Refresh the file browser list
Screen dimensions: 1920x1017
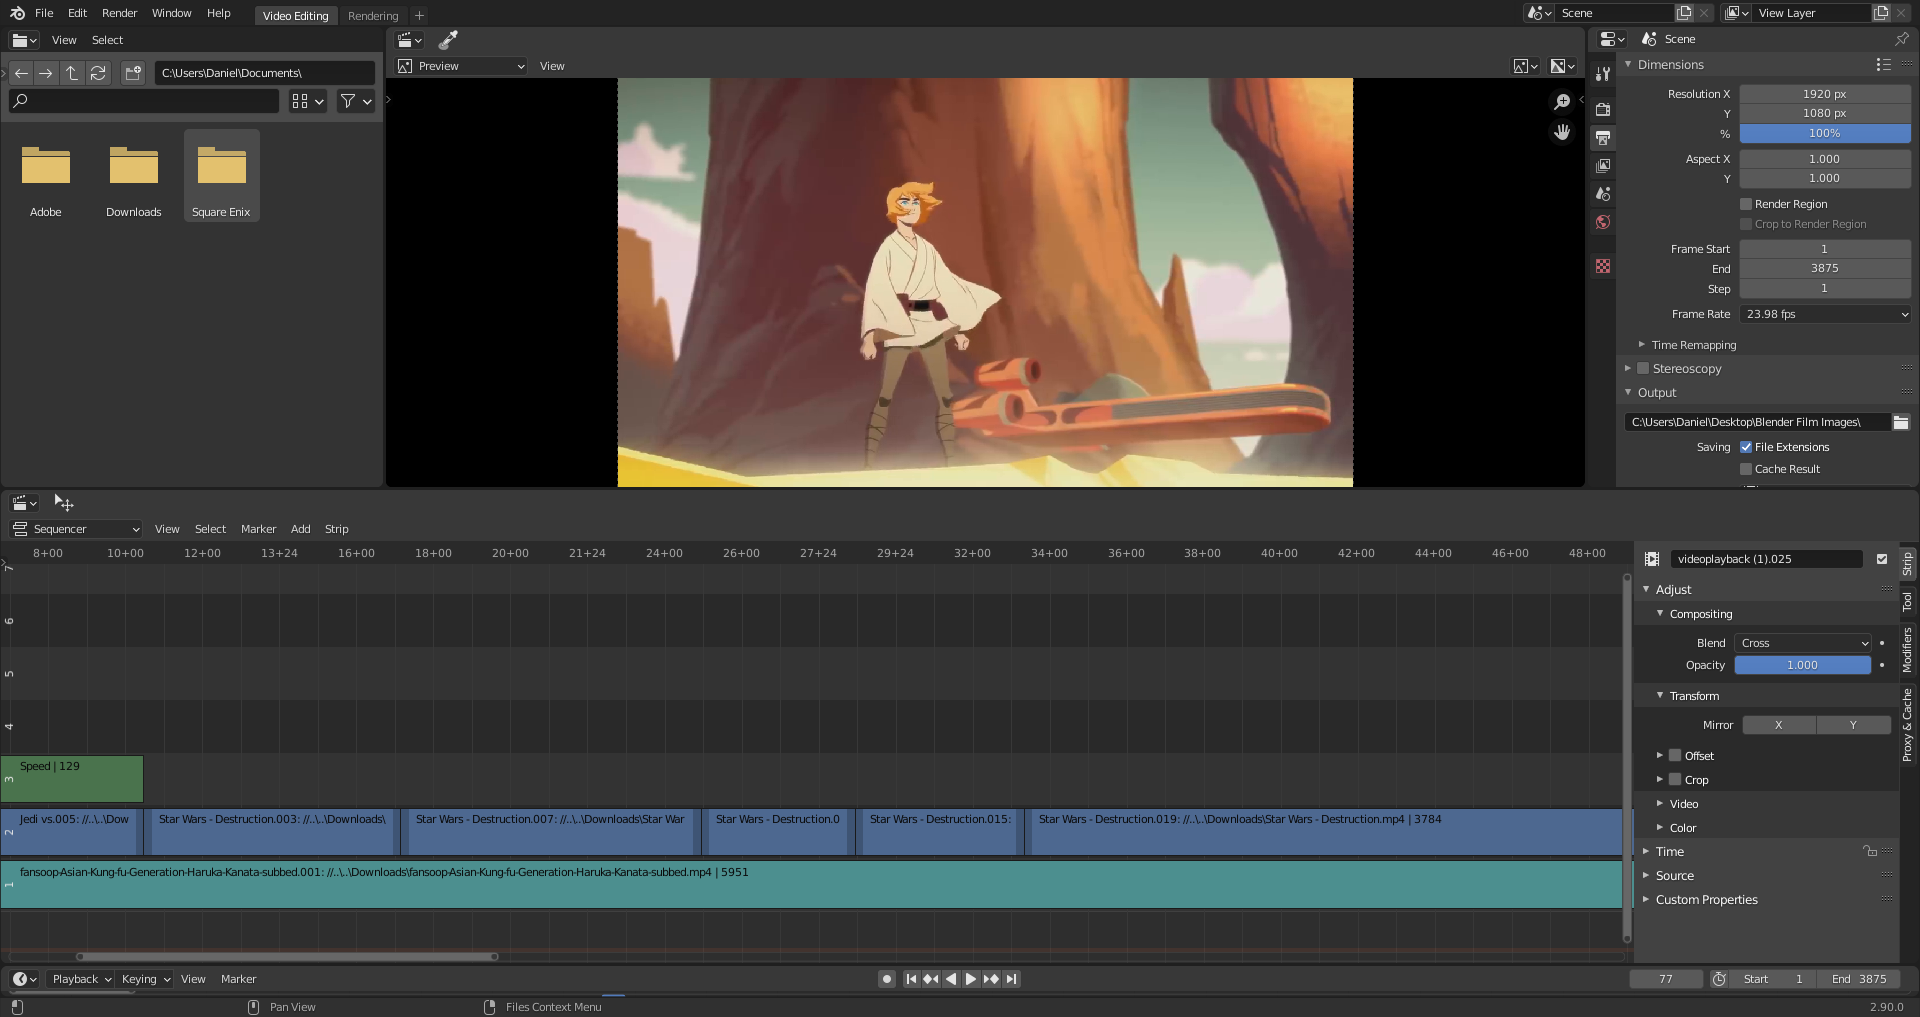coord(98,73)
